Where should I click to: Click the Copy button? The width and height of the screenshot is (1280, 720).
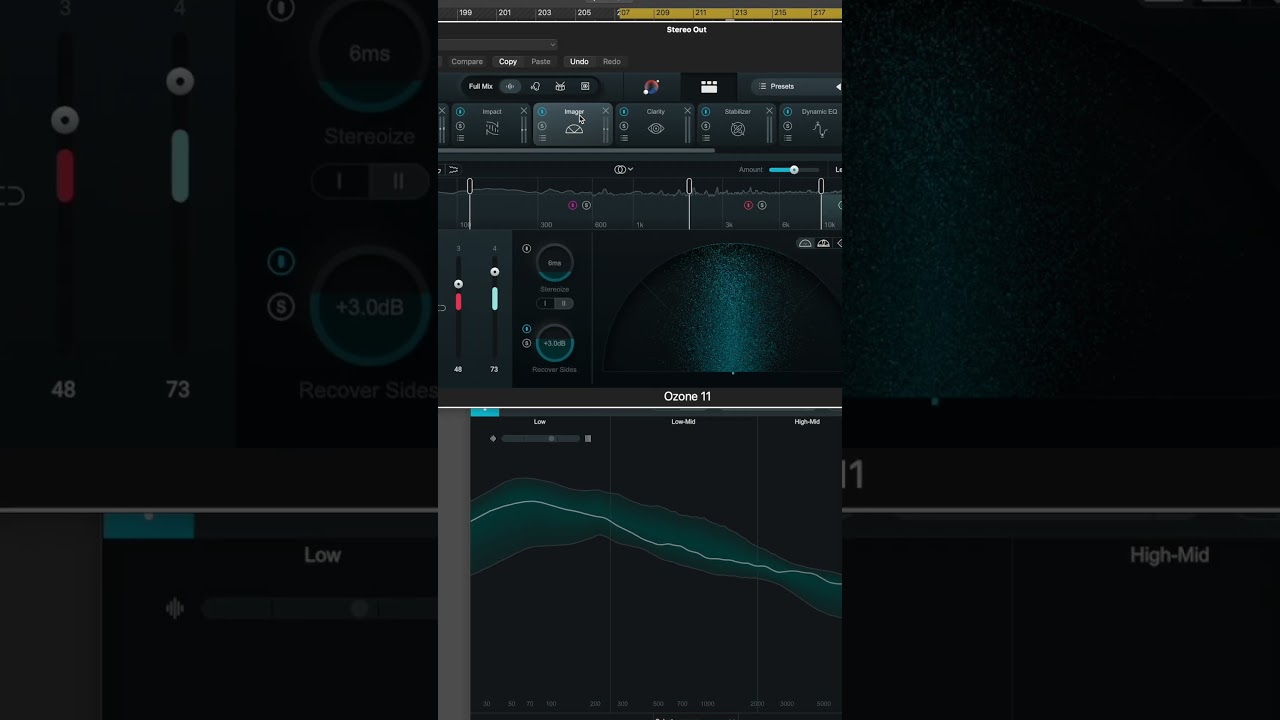click(508, 62)
